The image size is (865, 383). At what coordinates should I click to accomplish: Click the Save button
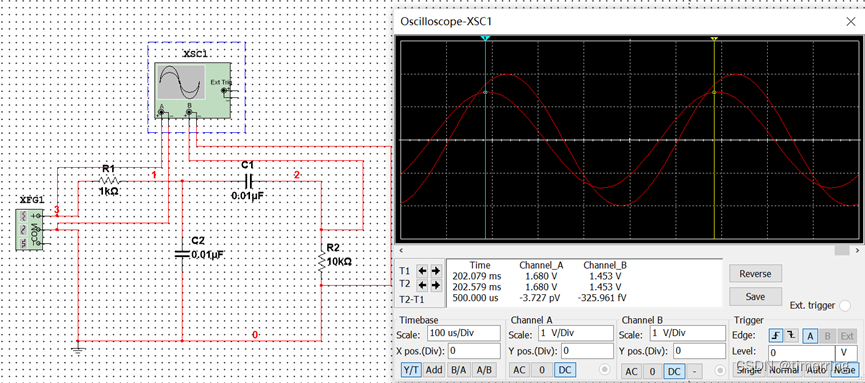(755, 296)
